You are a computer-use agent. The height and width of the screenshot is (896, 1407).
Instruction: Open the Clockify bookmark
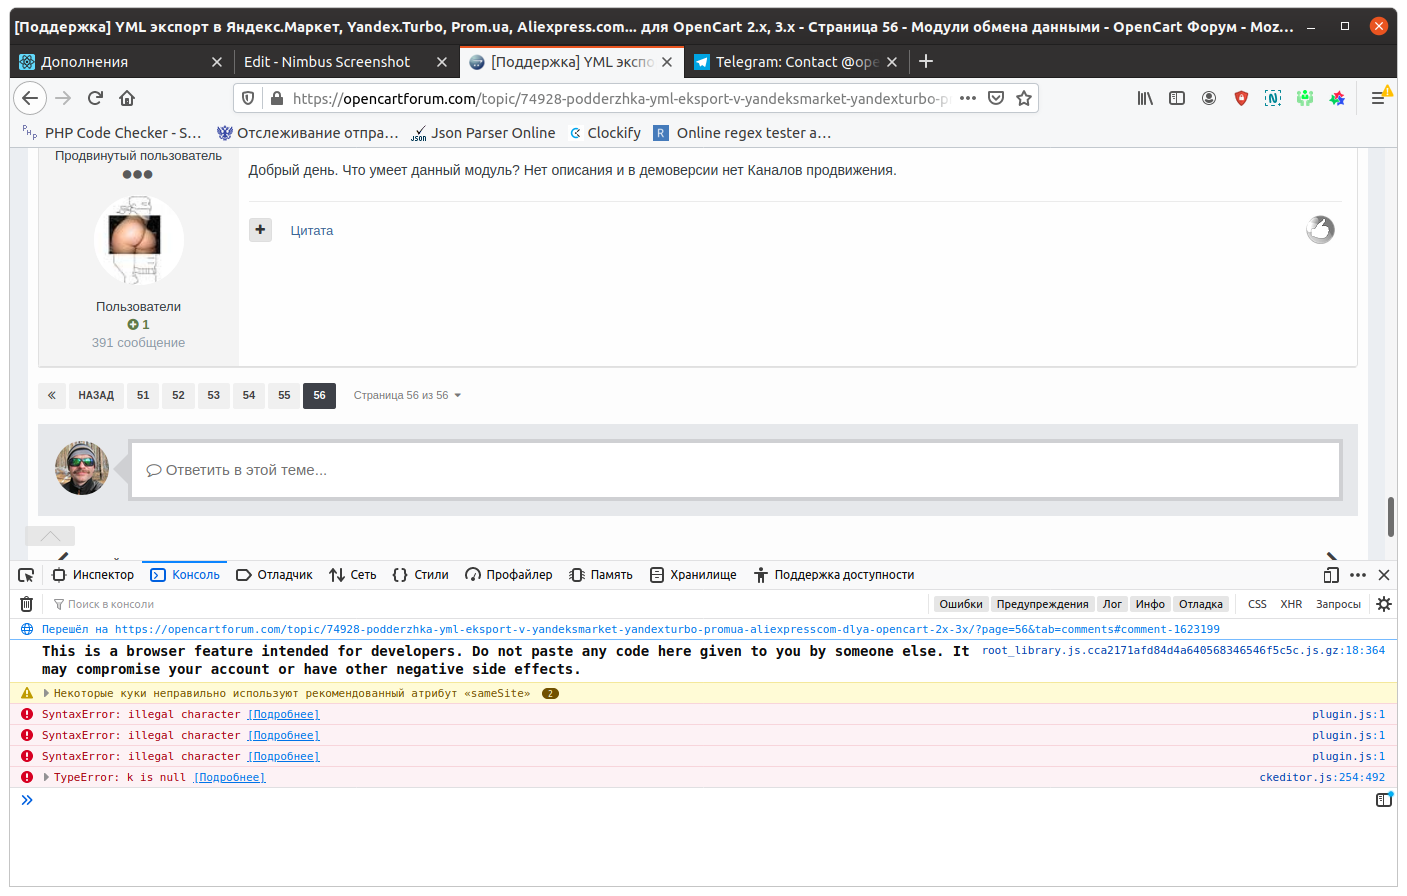pyautogui.click(x=605, y=133)
